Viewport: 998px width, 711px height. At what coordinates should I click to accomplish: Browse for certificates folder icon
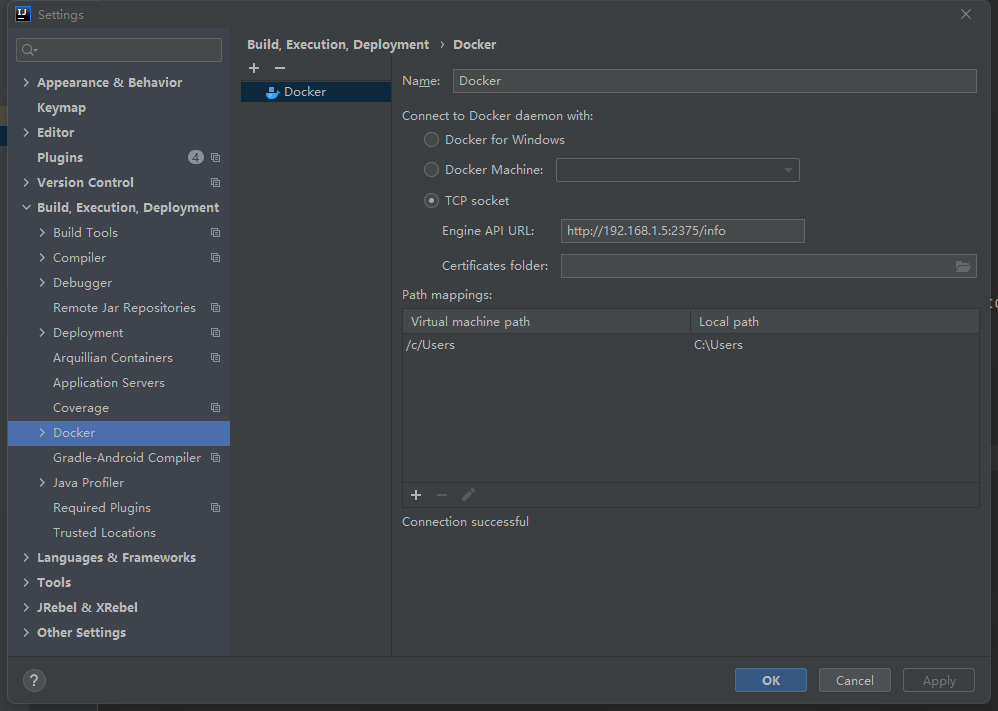pyautogui.click(x=962, y=266)
